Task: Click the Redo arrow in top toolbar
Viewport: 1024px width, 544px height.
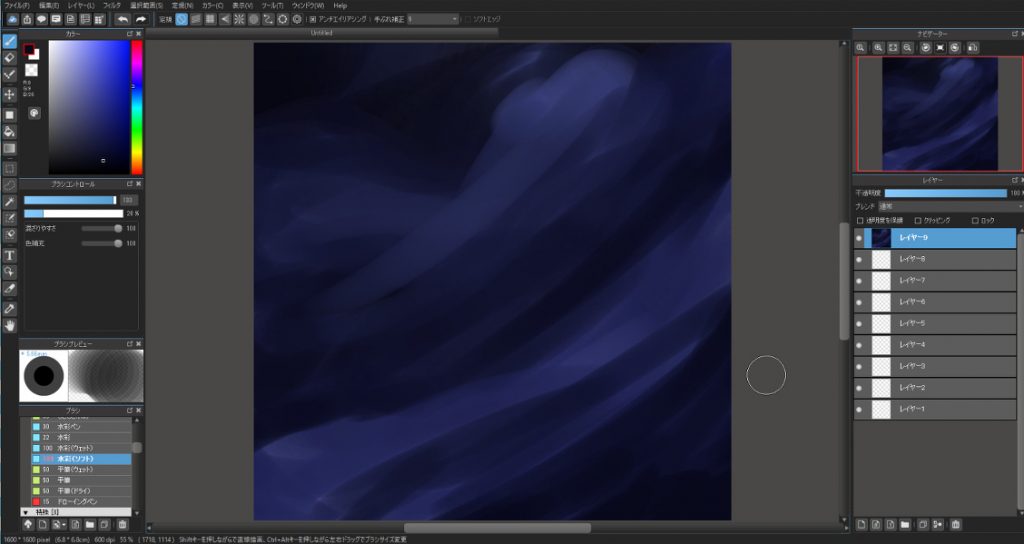Action: 140,19
